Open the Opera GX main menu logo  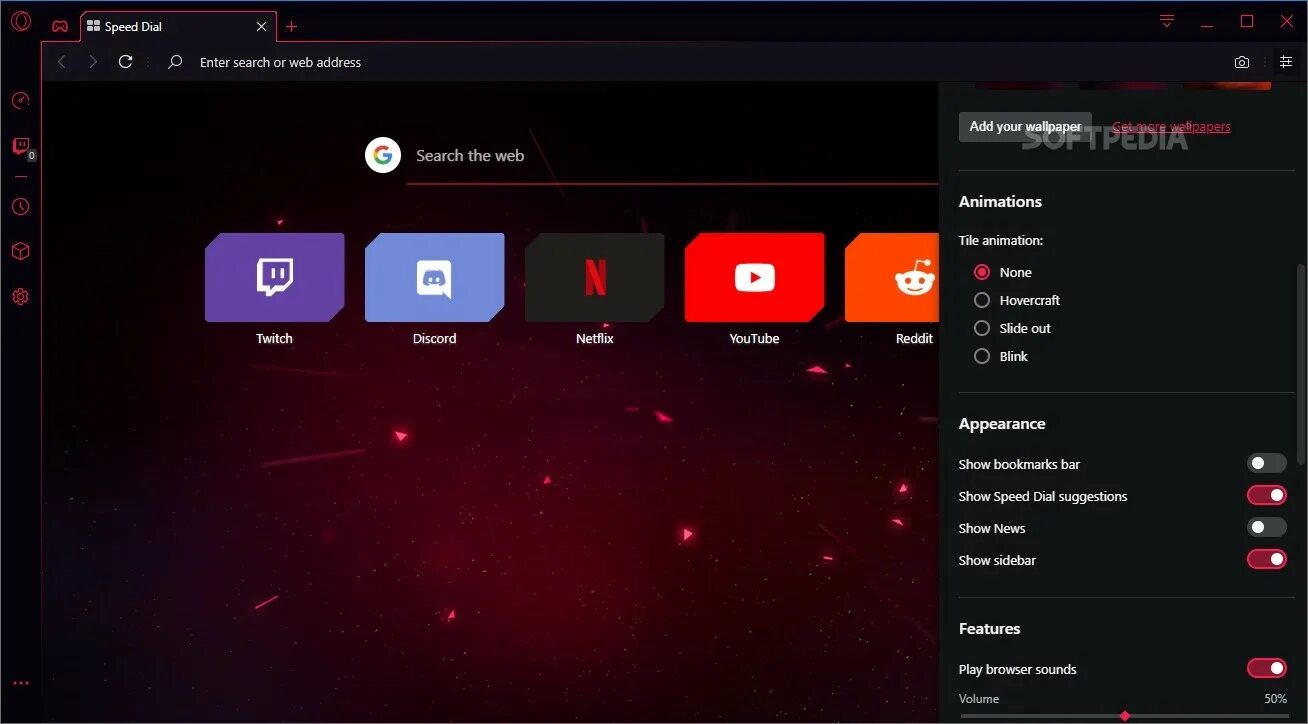21,22
